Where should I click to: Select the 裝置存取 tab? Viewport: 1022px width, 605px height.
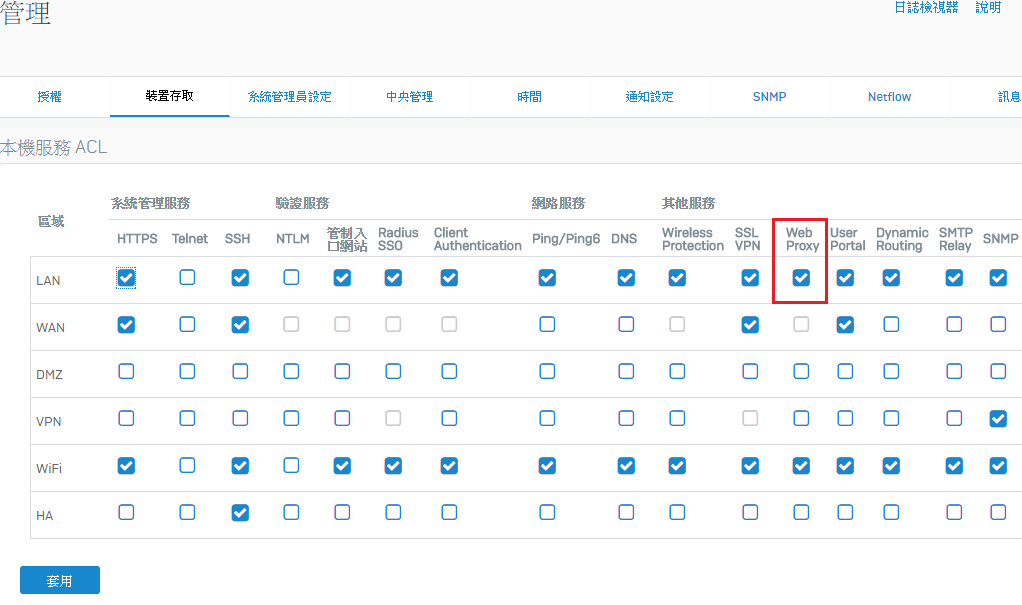coord(169,96)
